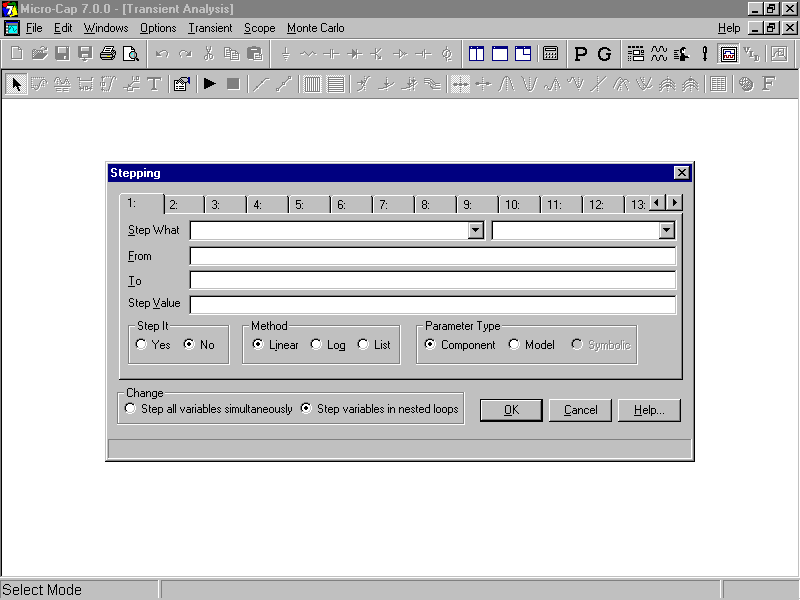This screenshot has height=600, width=800.
Task: Click the Cancel button
Action: pyautogui.click(x=580, y=410)
